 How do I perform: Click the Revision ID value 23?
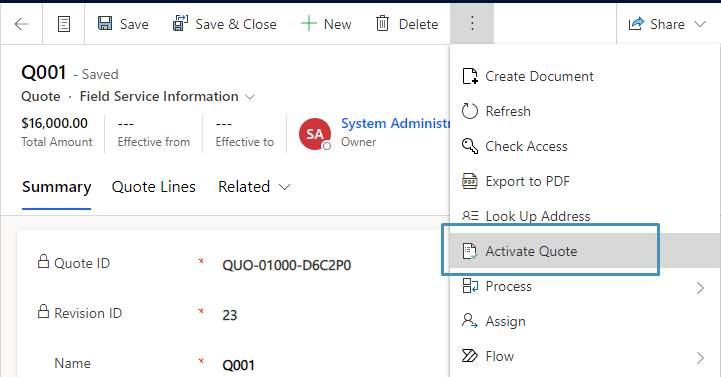coord(229,315)
